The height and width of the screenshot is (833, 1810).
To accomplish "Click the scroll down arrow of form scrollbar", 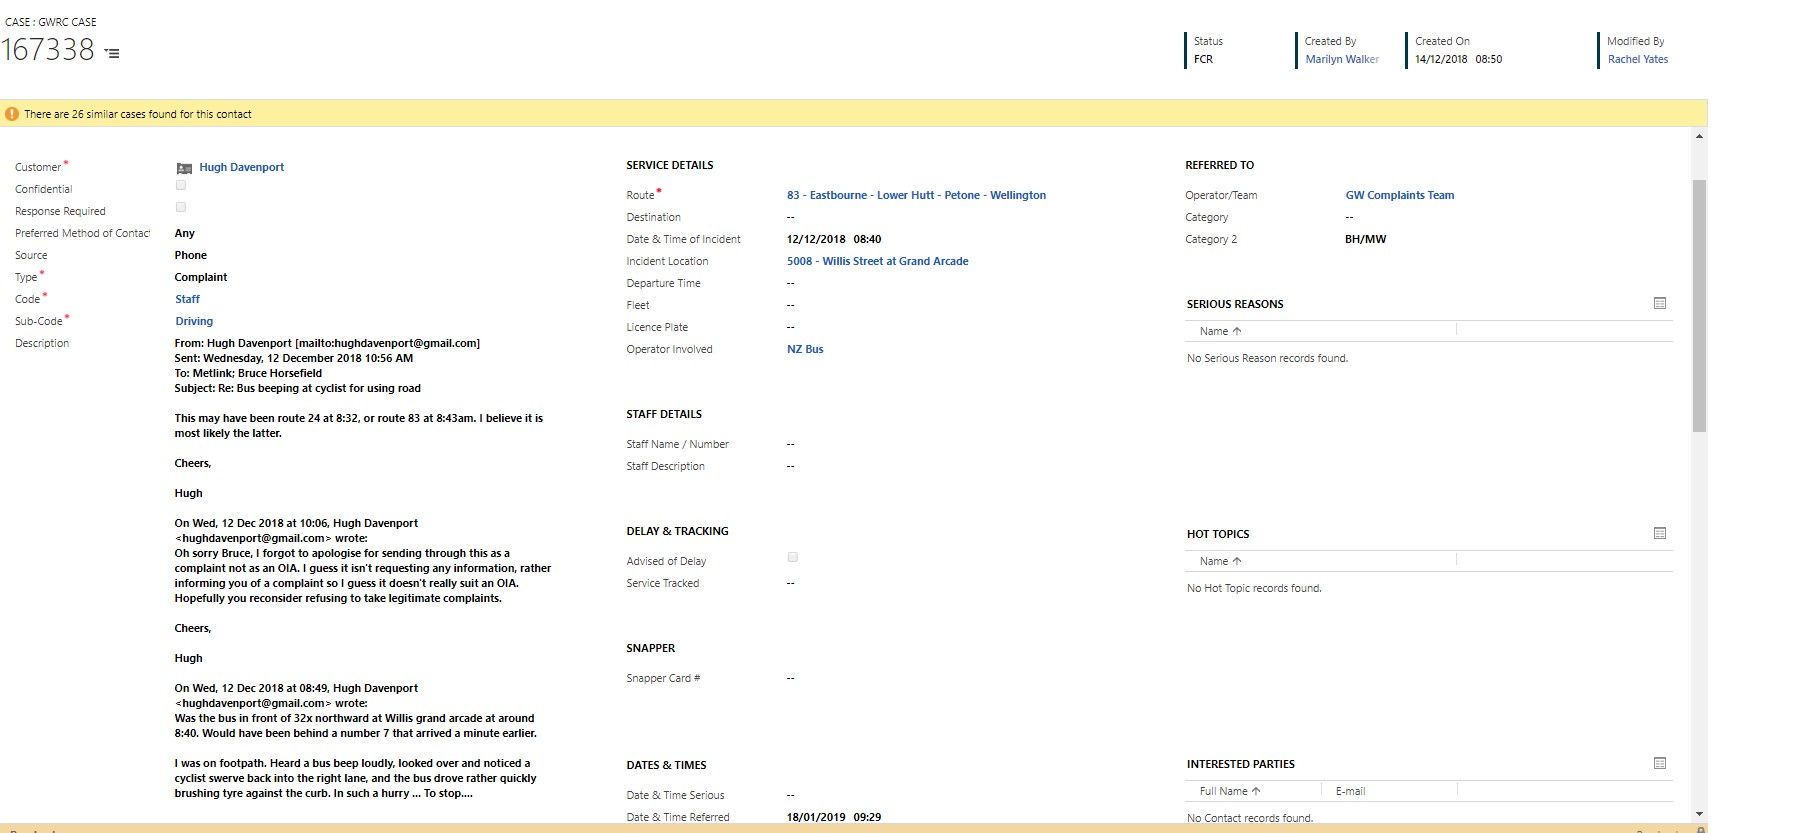I will (1699, 814).
